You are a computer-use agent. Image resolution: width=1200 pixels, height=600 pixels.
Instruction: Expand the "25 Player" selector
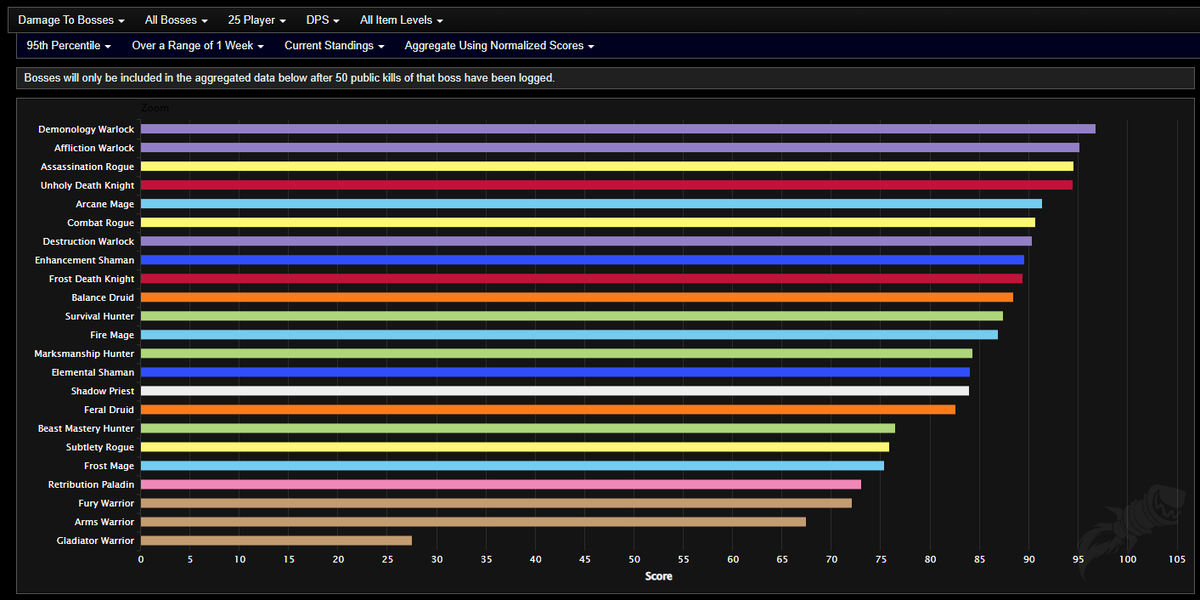[x=256, y=19]
